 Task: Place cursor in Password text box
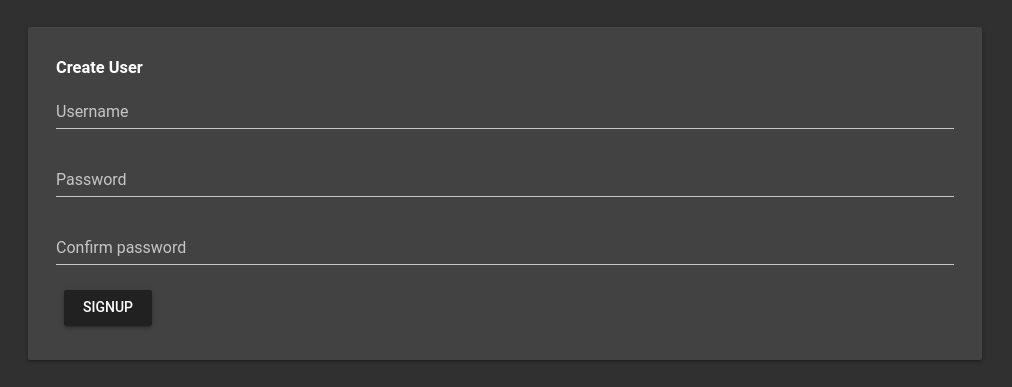(505, 180)
